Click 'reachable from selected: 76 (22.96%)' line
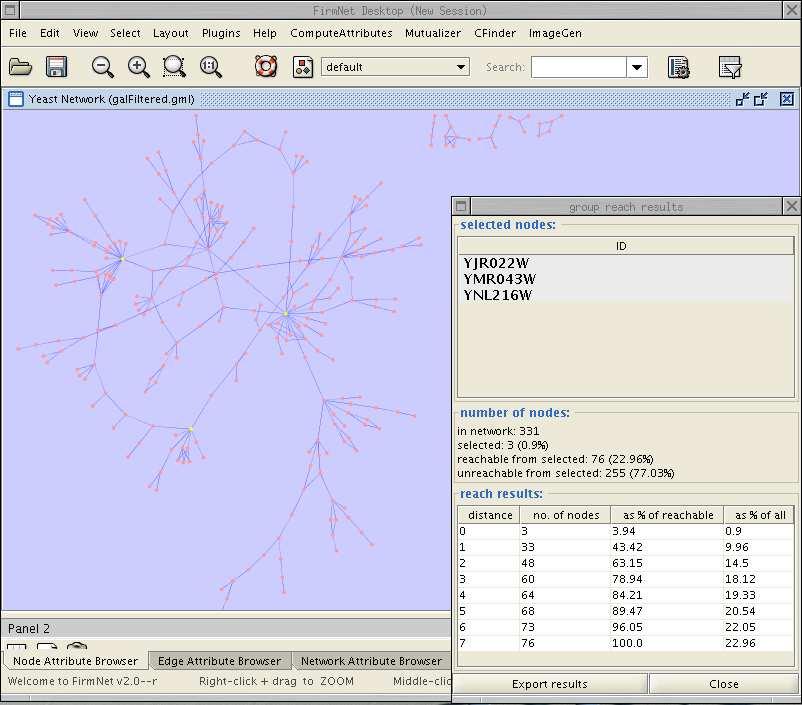 click(x=555, y=459)
